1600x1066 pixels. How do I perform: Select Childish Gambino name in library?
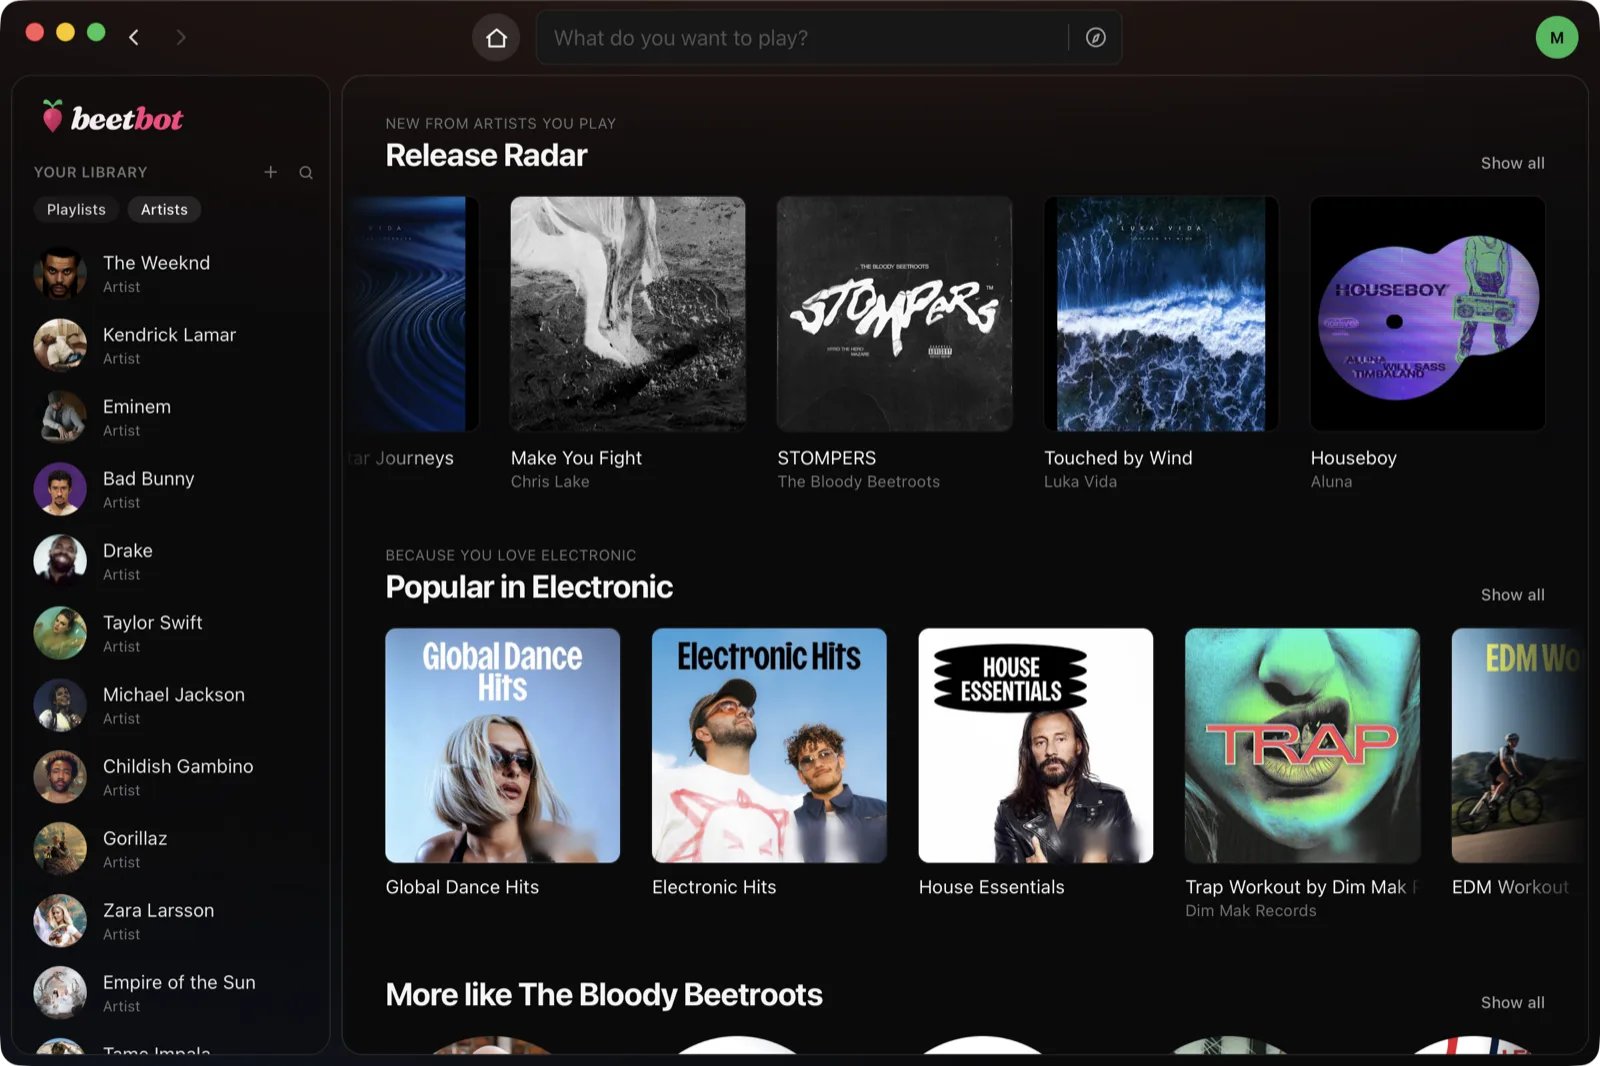[x=178, y=767]
